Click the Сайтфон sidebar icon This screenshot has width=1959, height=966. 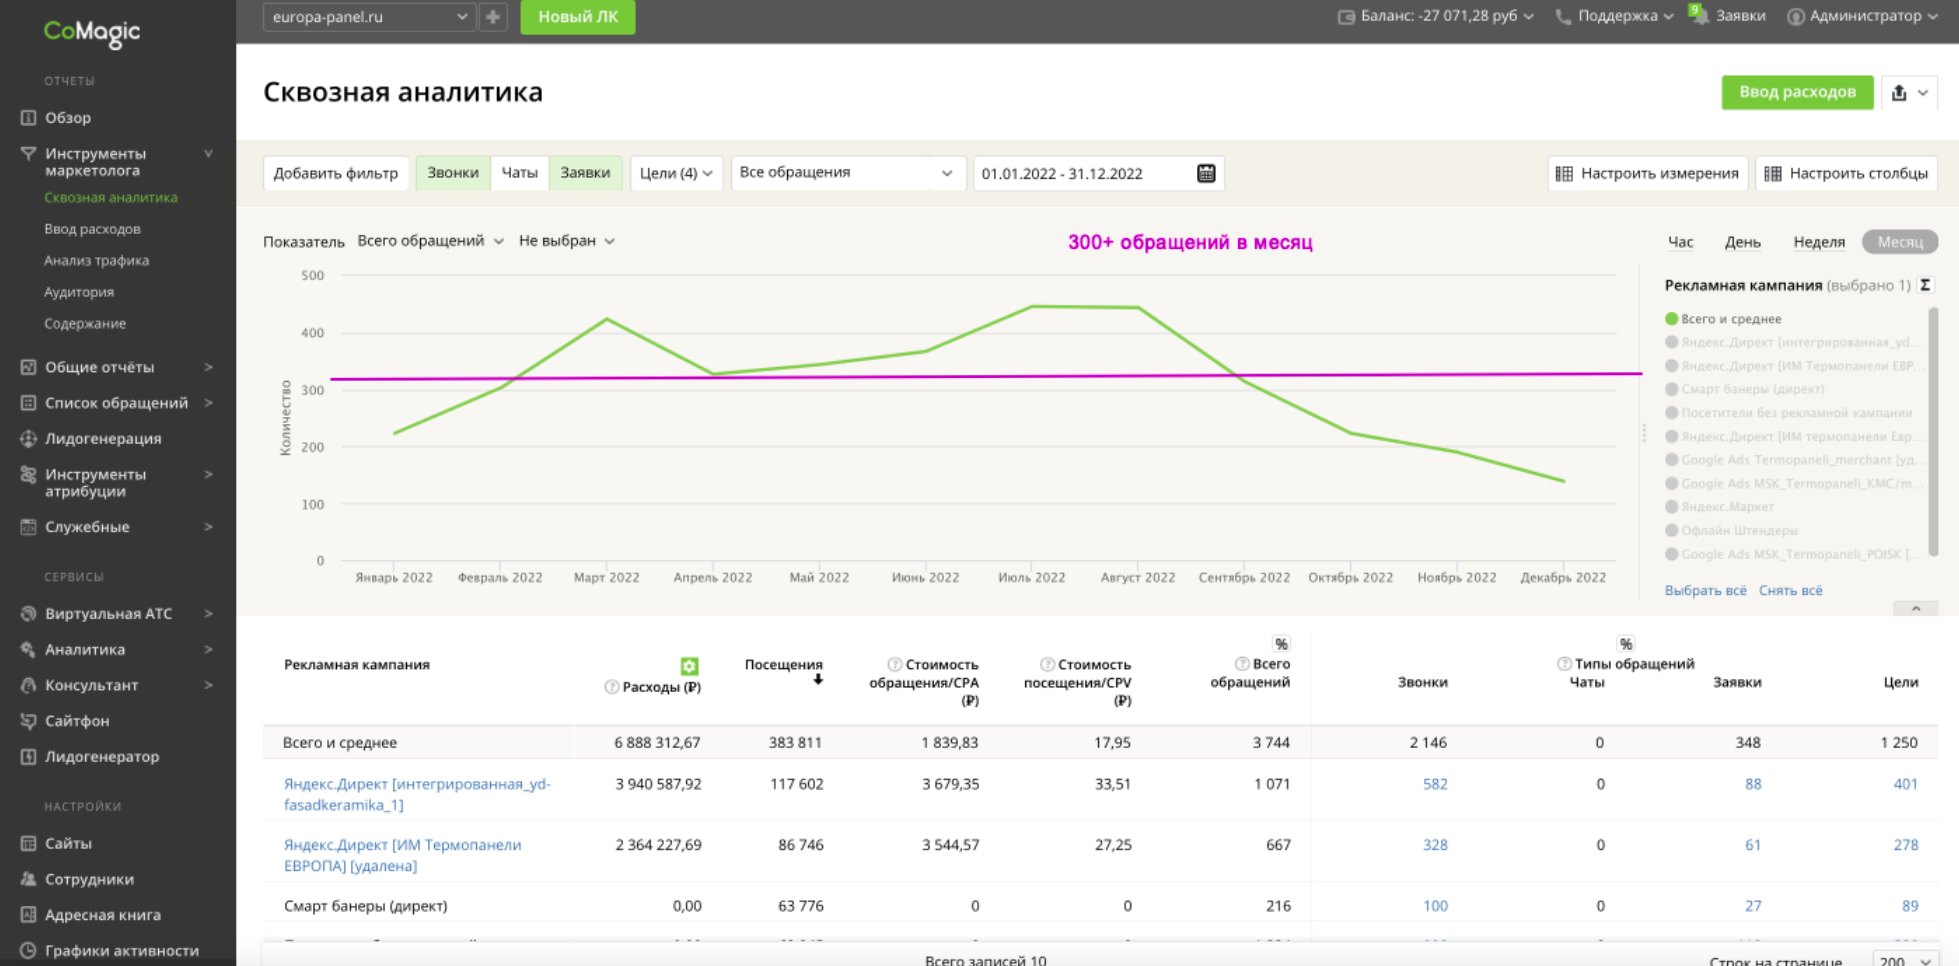coord(28,721)
